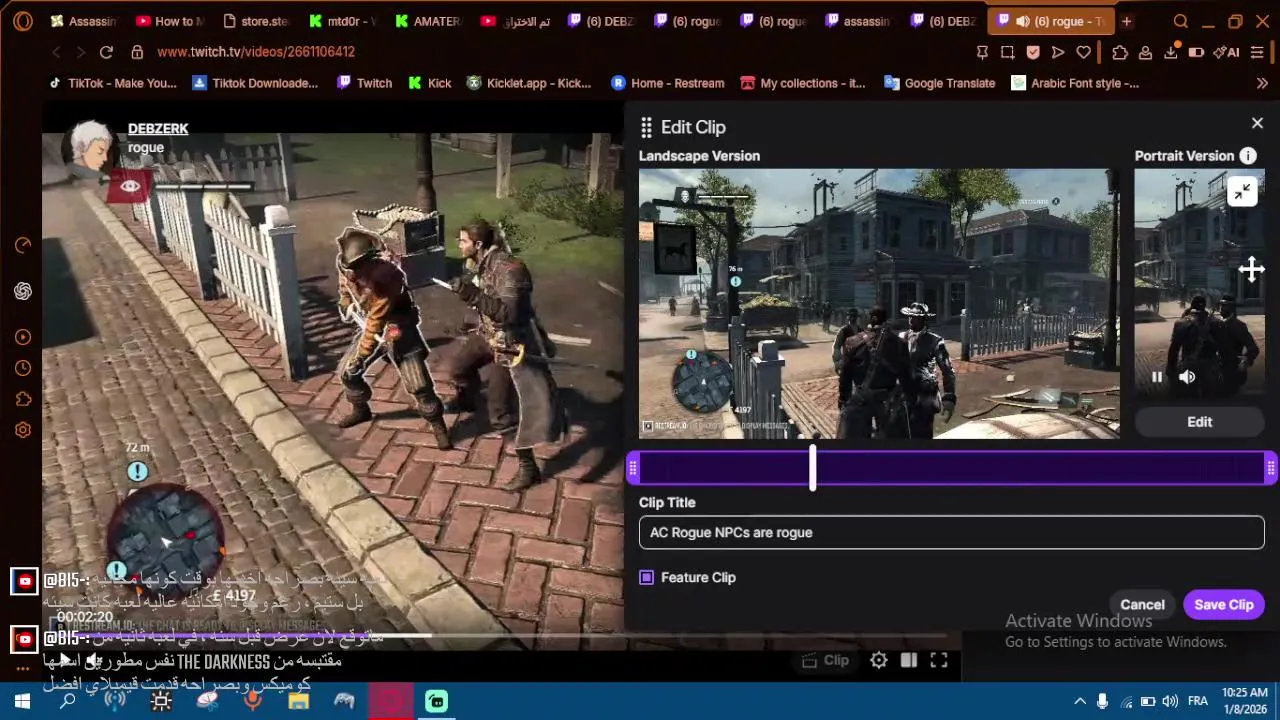The image size is (1280, 720).
Task: Open the Kicklet.app bookmark
Action: click(529, 83)
